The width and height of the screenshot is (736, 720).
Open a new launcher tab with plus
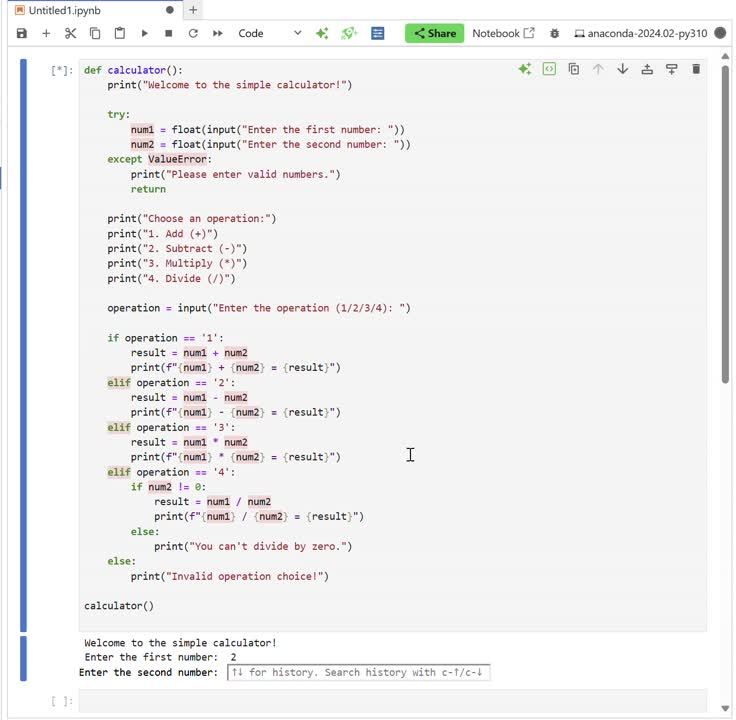click(193, 10)
